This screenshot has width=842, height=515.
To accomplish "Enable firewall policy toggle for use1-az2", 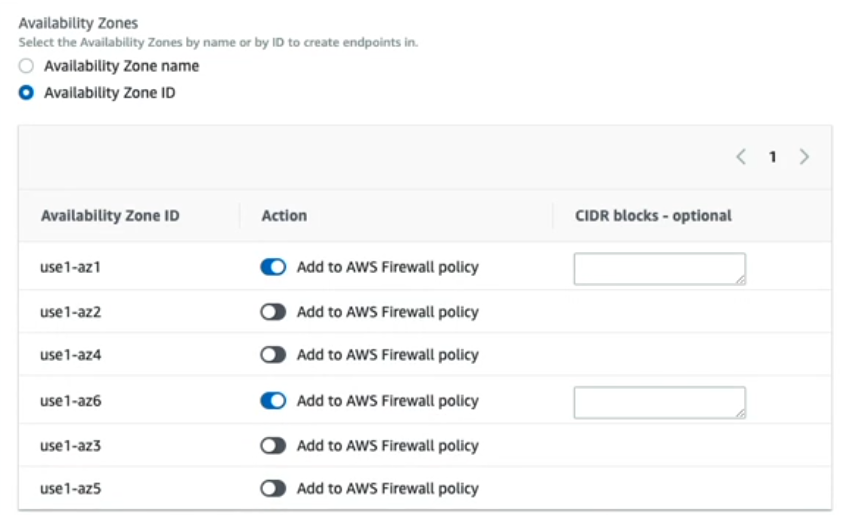I will 273,312.
